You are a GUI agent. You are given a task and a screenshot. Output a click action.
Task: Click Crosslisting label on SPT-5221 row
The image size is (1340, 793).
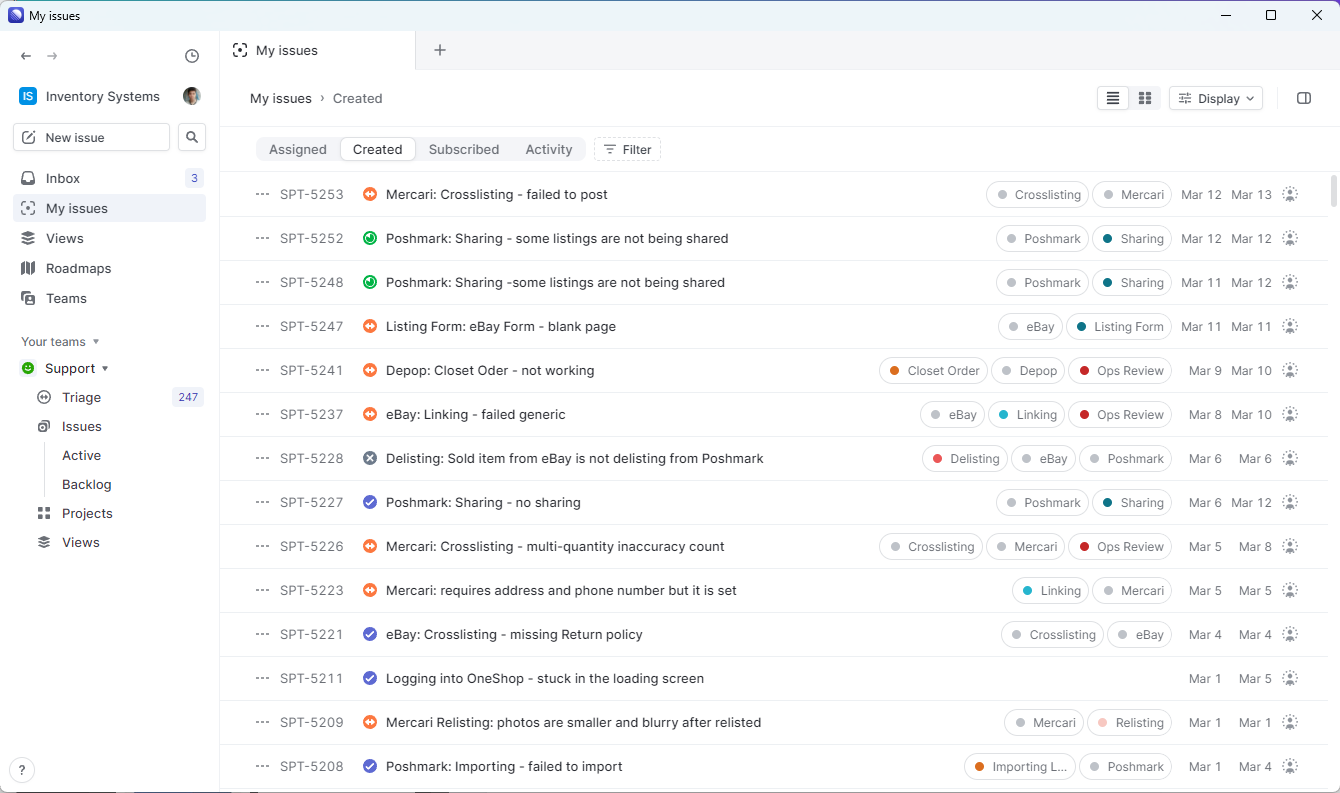[x=1052, y=635]
